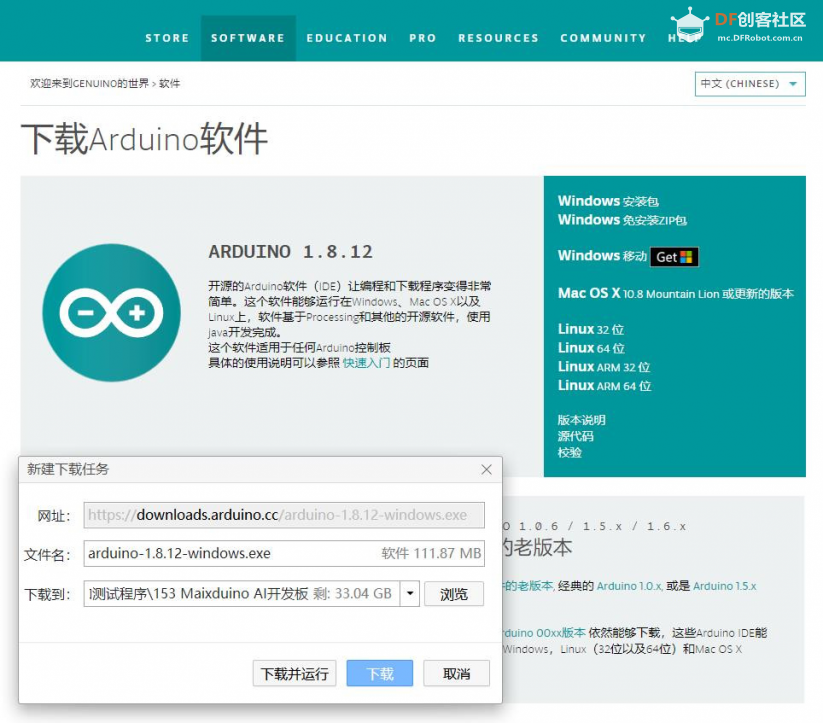Select the Windows 移动 link
The width and height of the screenshot is (823, 723).
(x=603, y=256)
